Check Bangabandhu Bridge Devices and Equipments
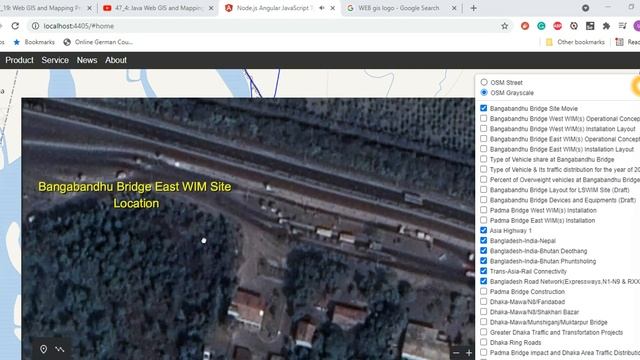Image resolution: width=640 pixels, height=360 pixels. [x=484, y=200]
